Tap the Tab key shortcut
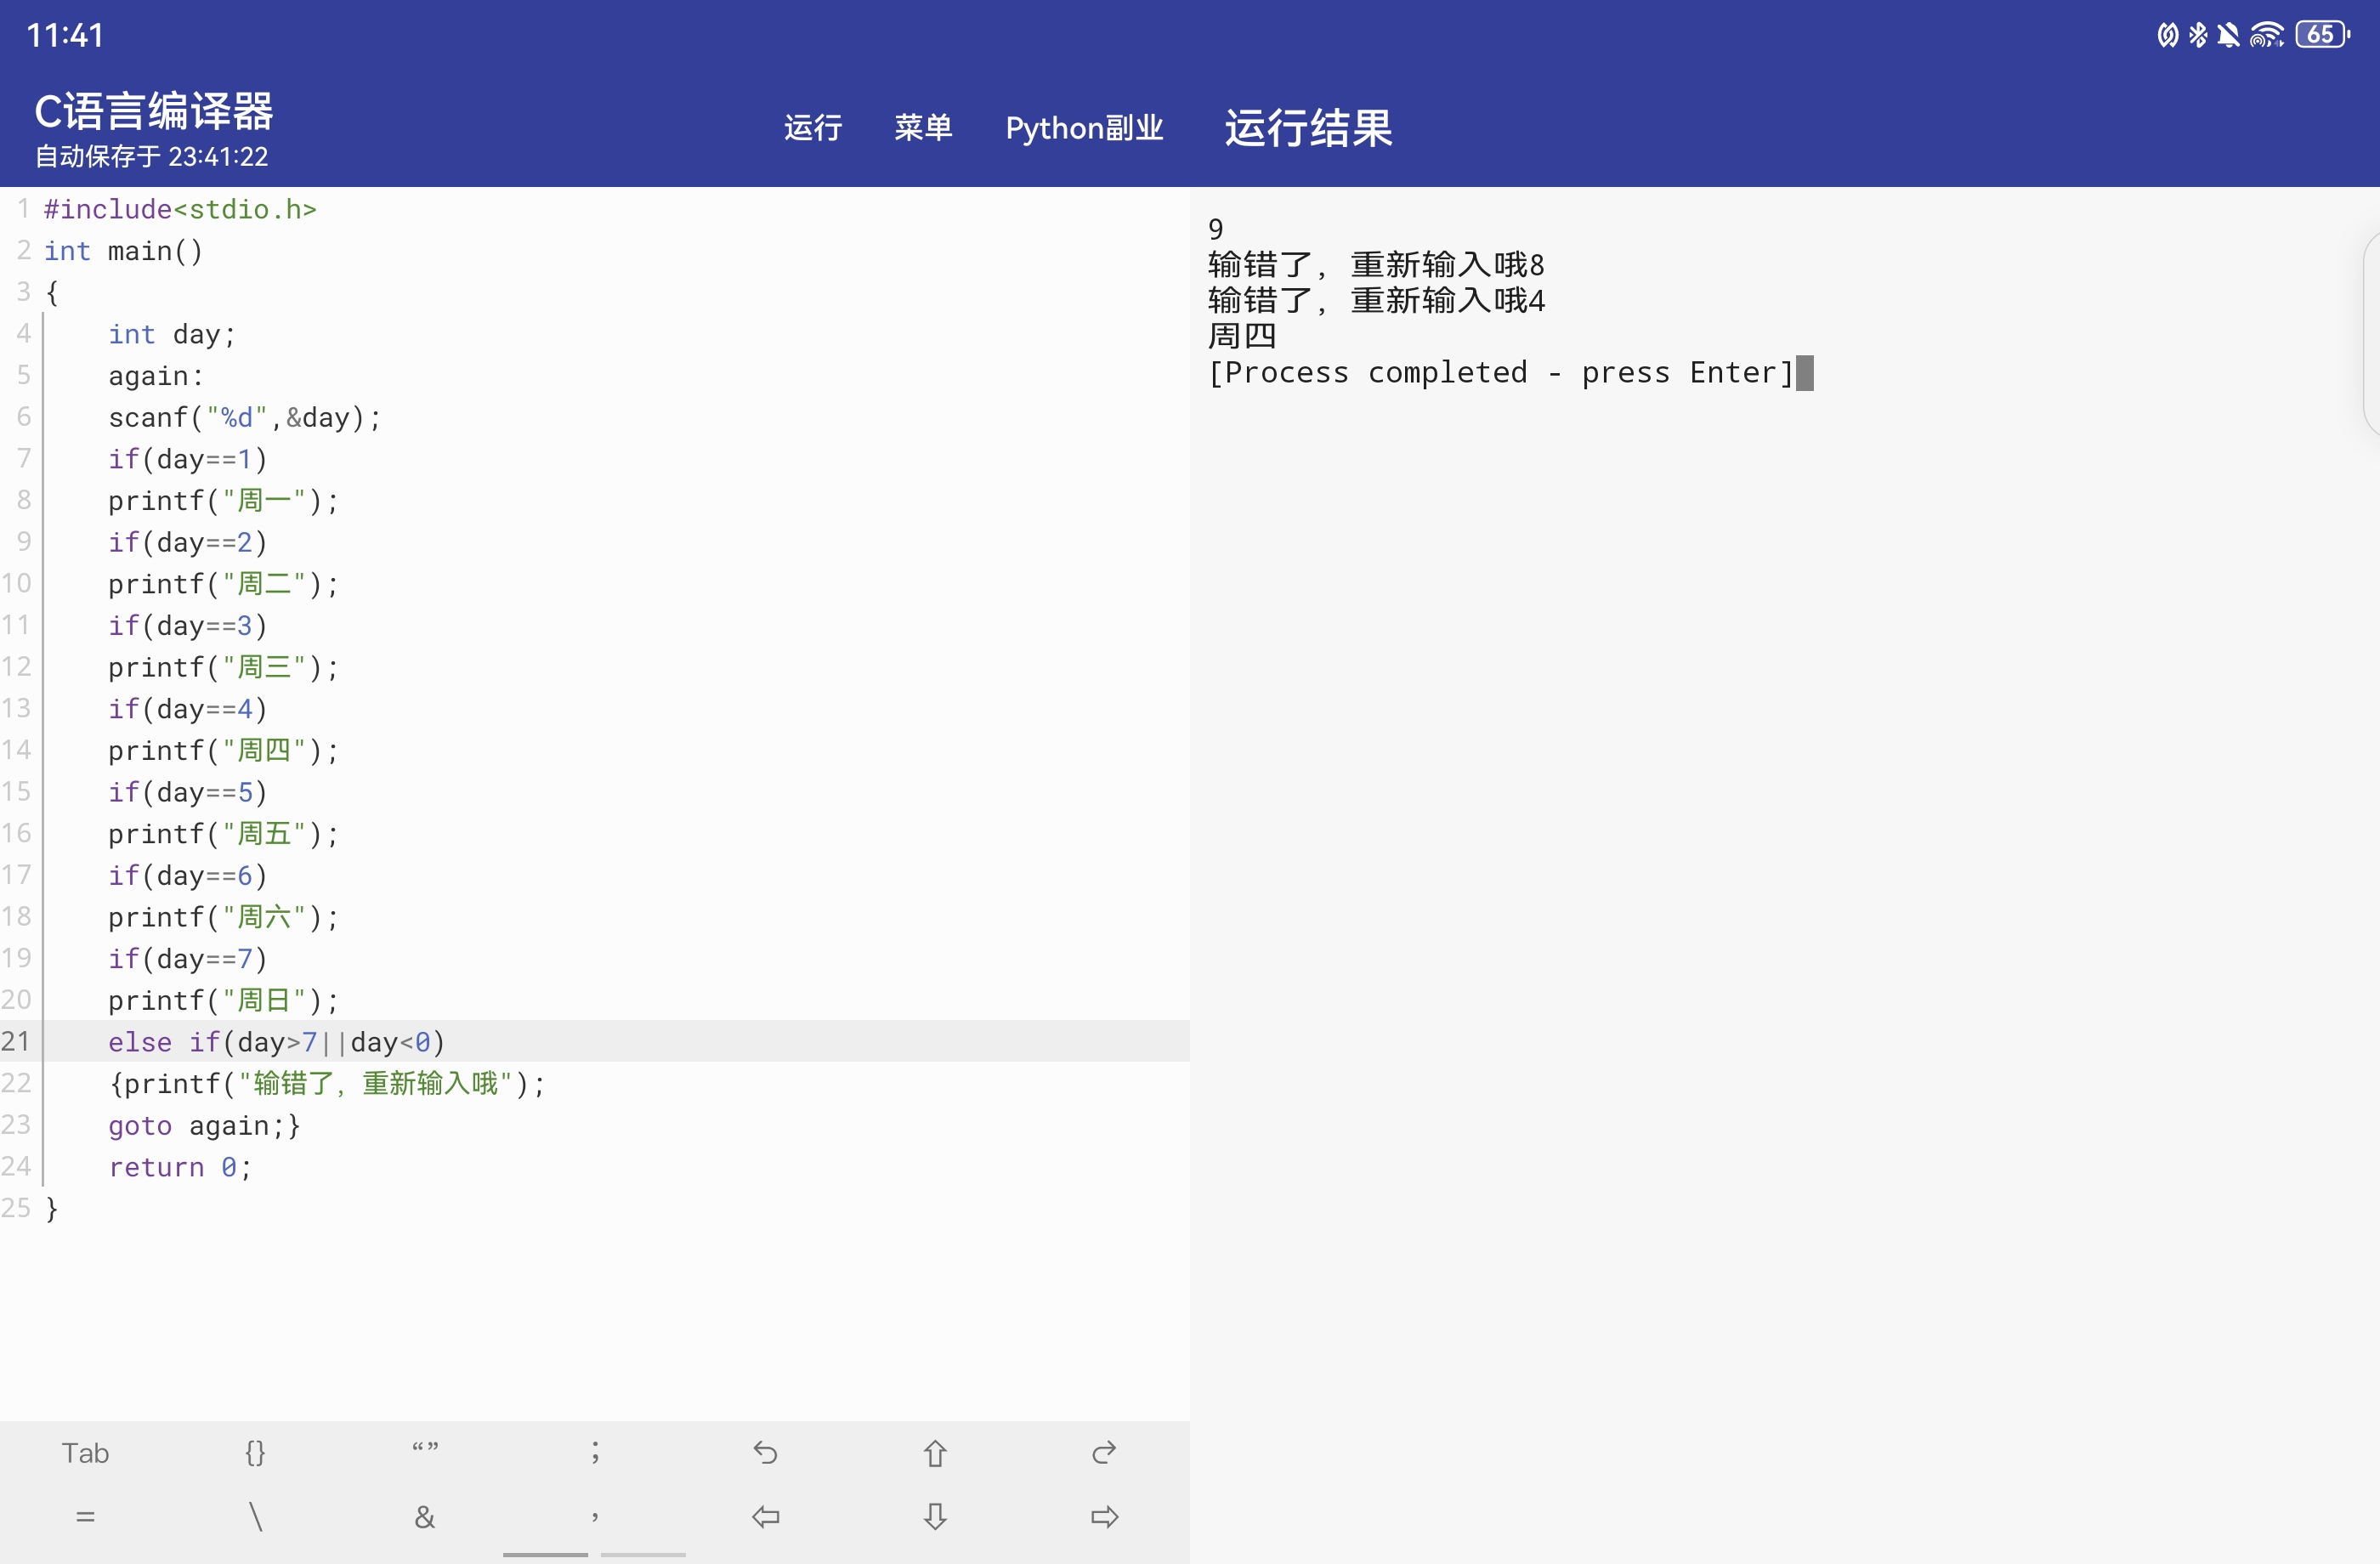The image size is (2380, 1564). pyautogui.click(x=85, y=1452)
